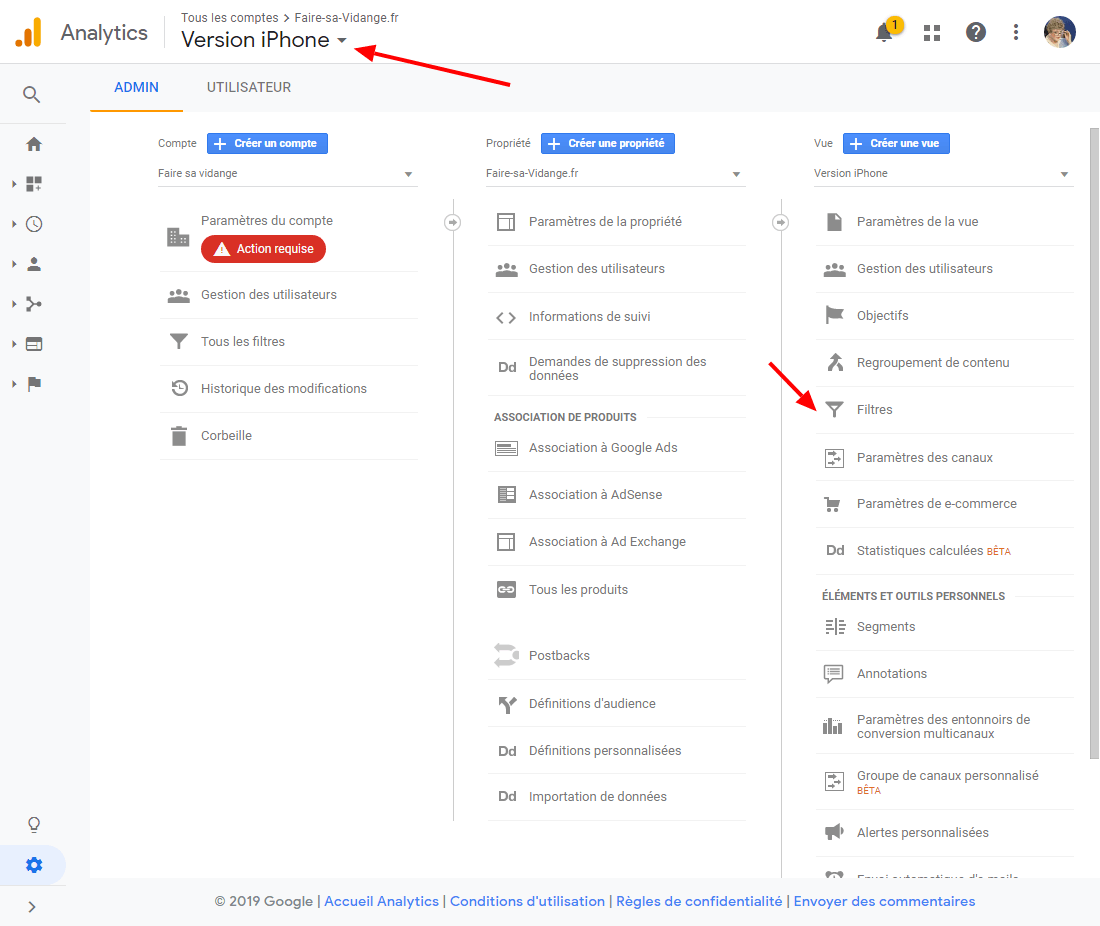
Task: Click the round arrow between Compte and Propriété
Action: (452, 222)
